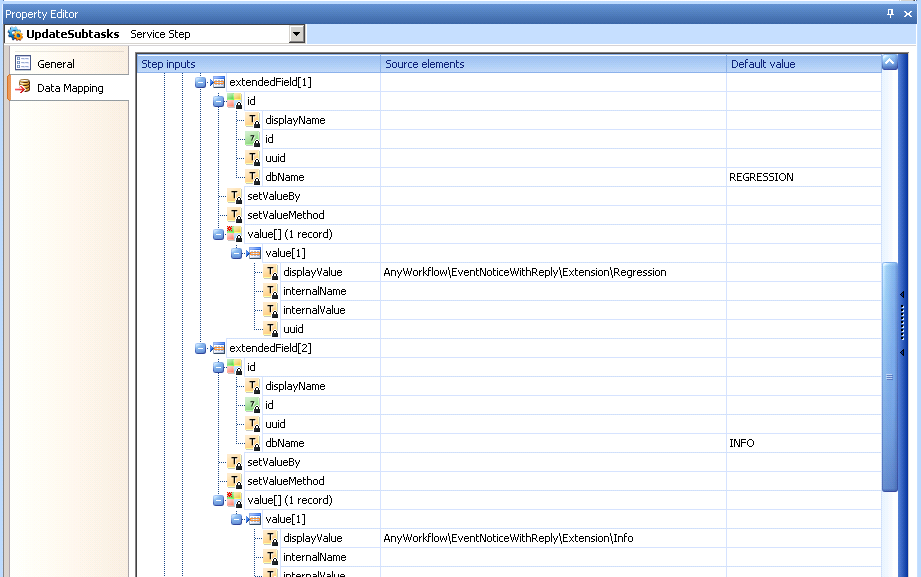Click the General tab icon
The image size is (921, 577).
[x=23, y=64]
